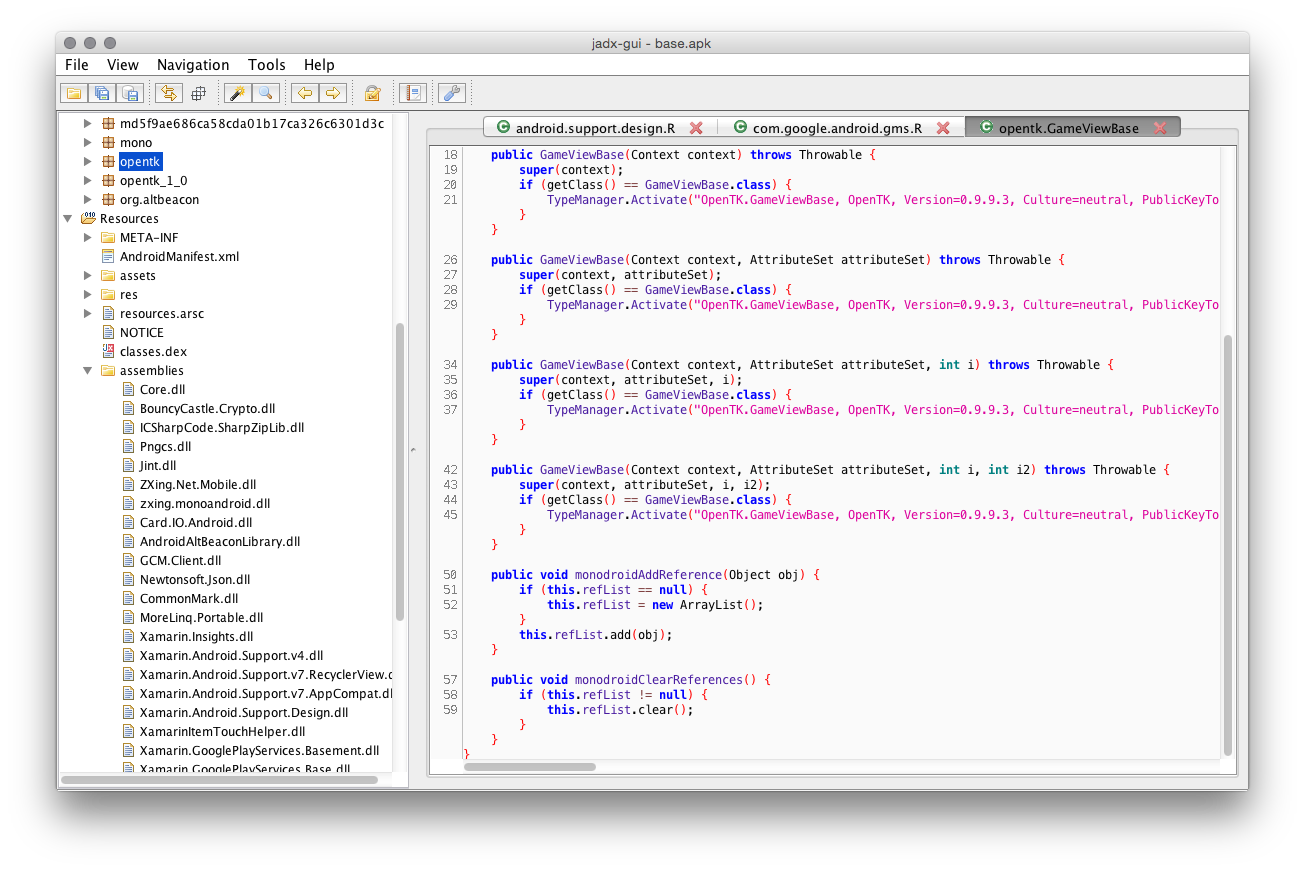Open AndroidManifest.xml in the tree
Image resolution: width=1305 pixels, height=871 pixels.
coord(179,257)
